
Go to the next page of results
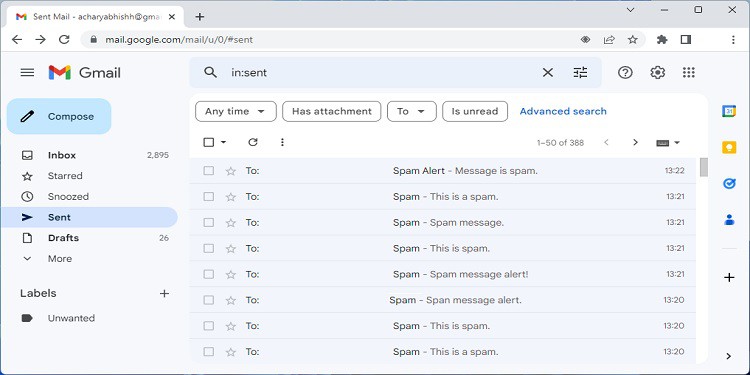tap(635, 142)
